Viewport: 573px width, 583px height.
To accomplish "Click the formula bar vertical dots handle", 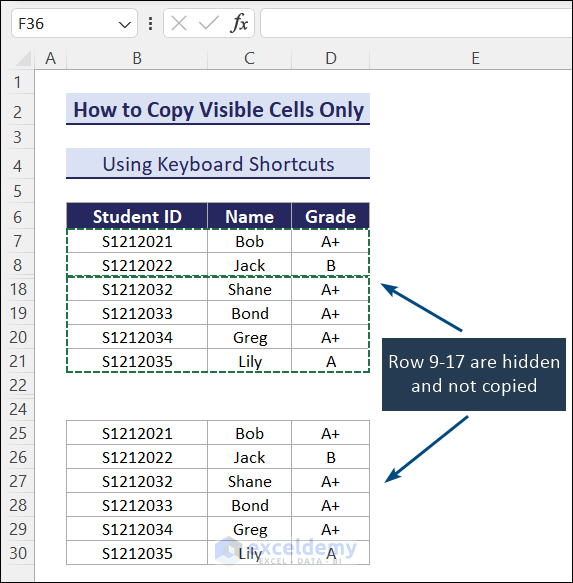I will click(x=150, y=24).
